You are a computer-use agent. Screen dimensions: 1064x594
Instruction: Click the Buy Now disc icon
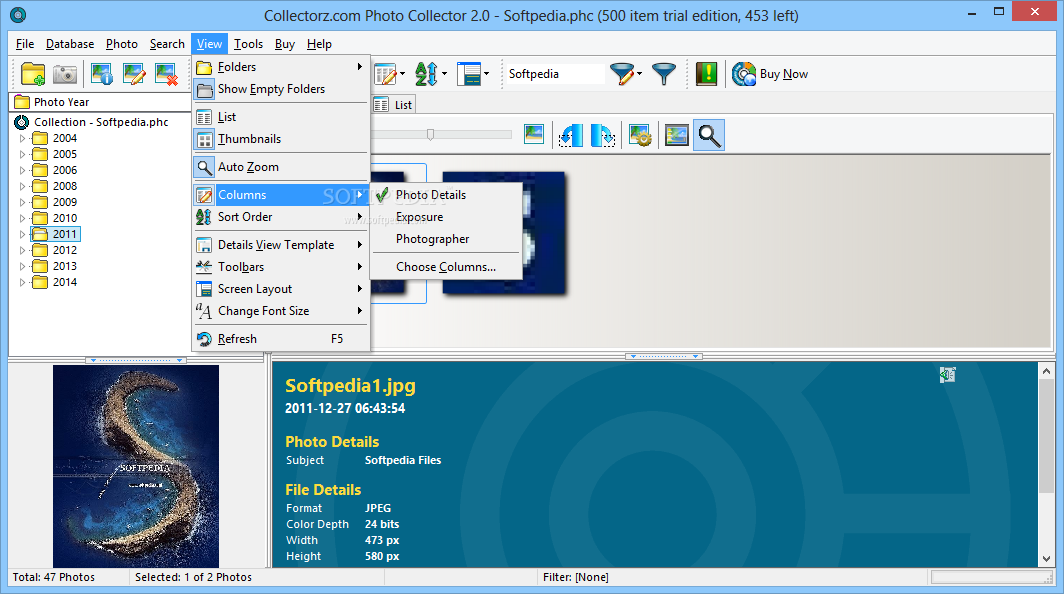click(x=744, y=74)
